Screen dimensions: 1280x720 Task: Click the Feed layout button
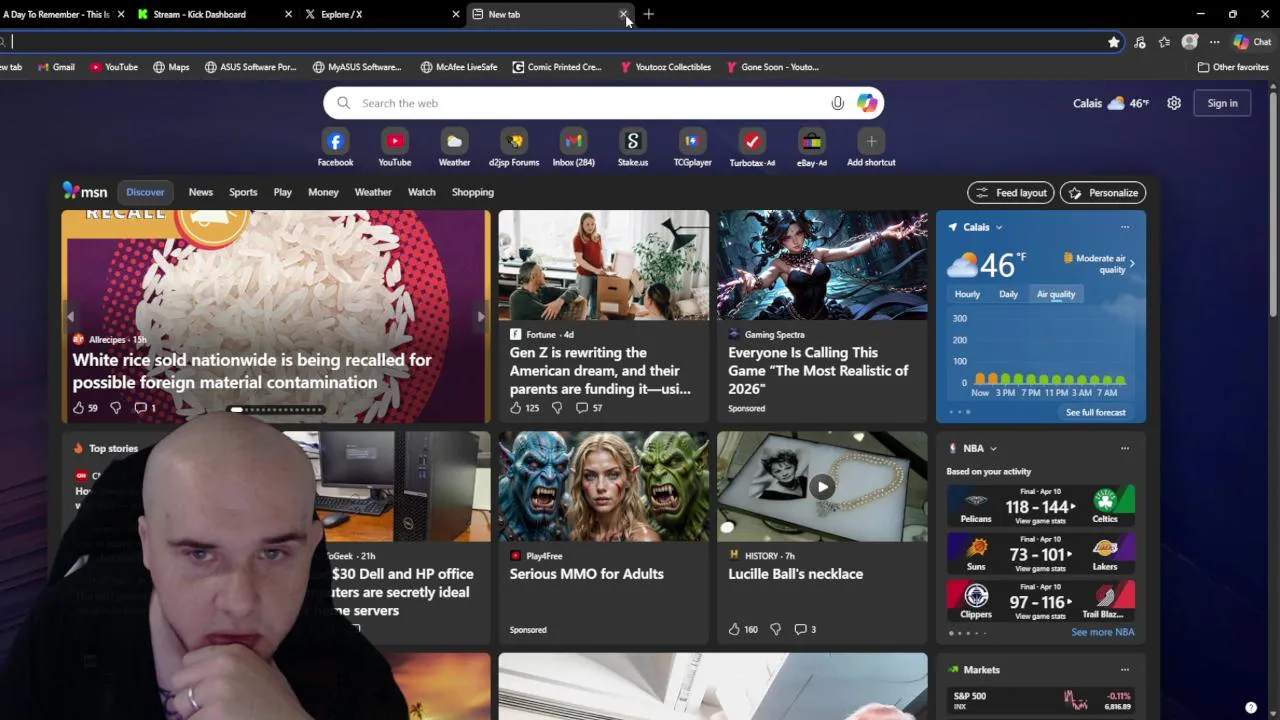1011,193
